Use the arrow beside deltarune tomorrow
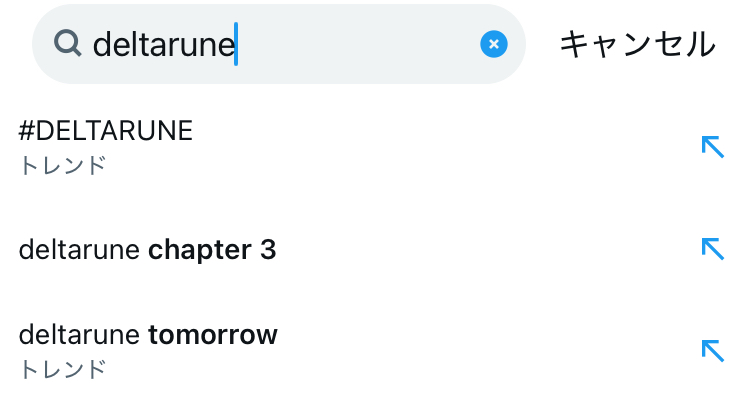This screenshot has width=750, height=413. [713, 351]
